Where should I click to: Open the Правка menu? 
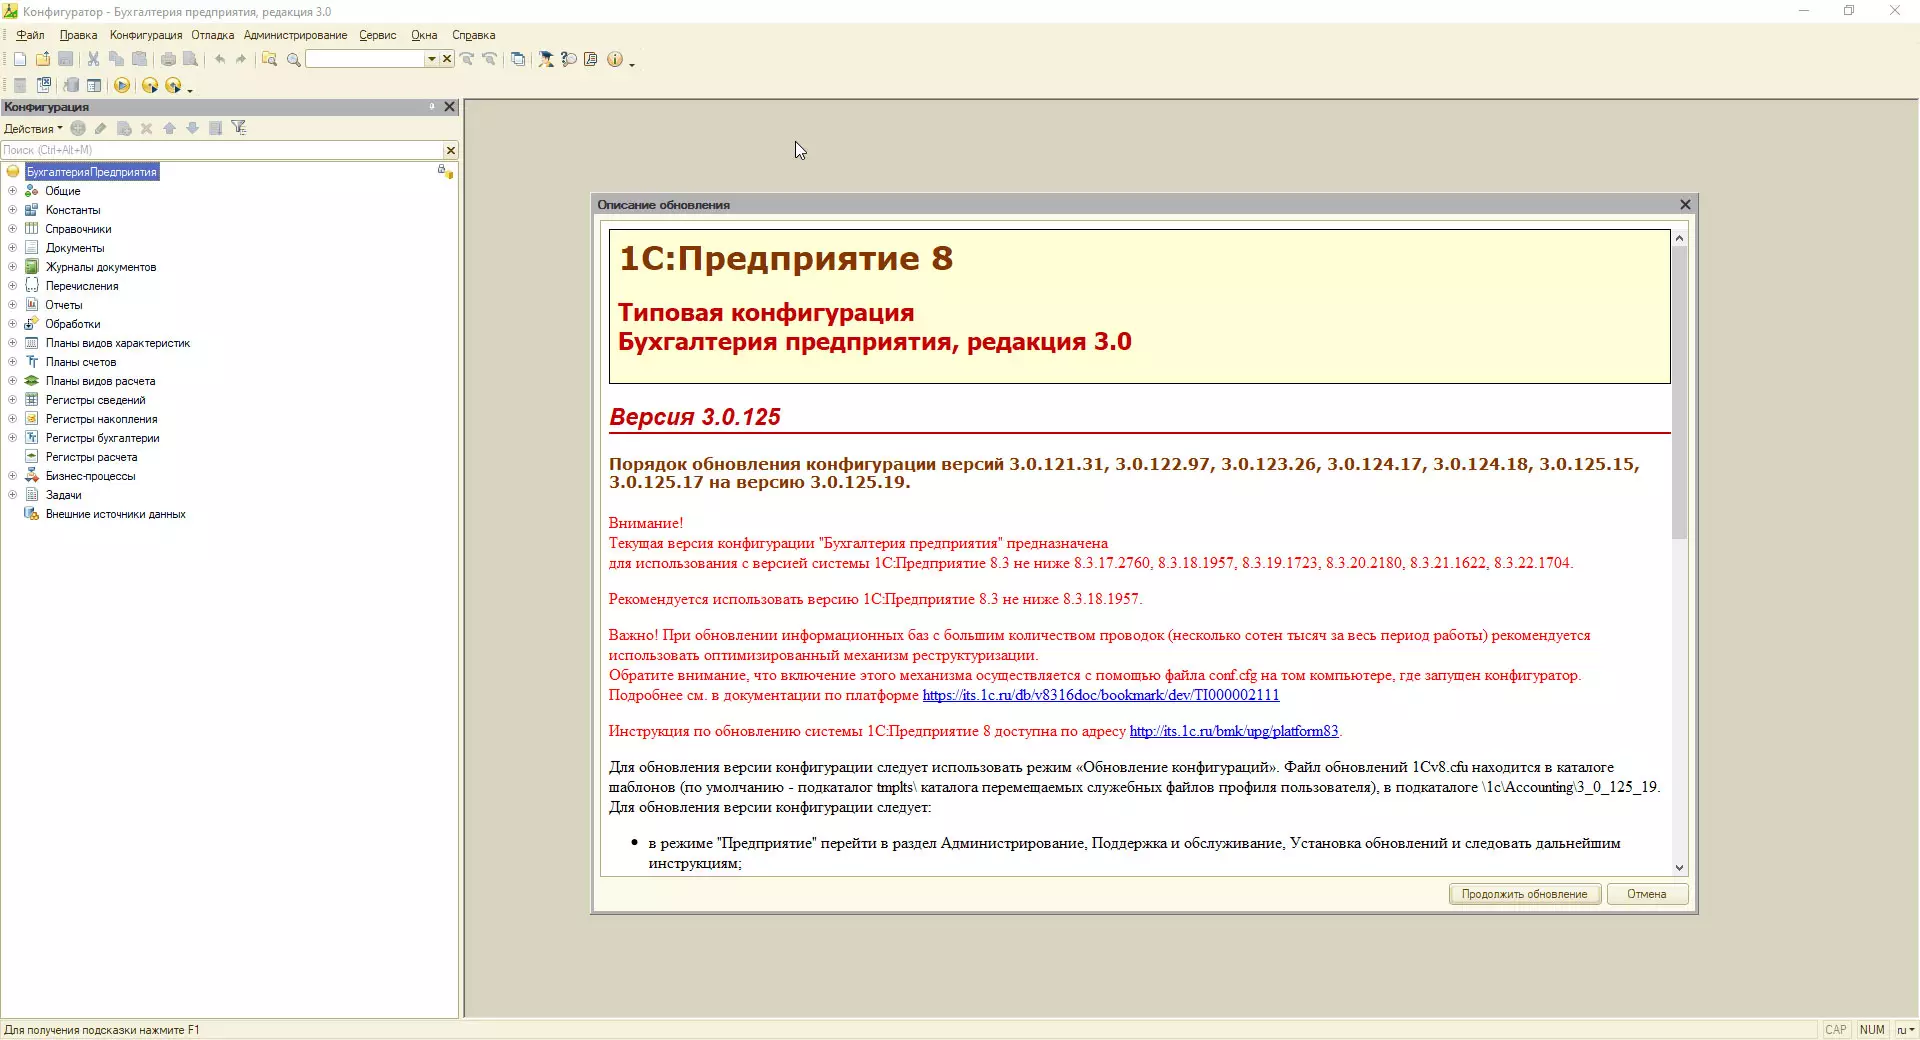78,35
